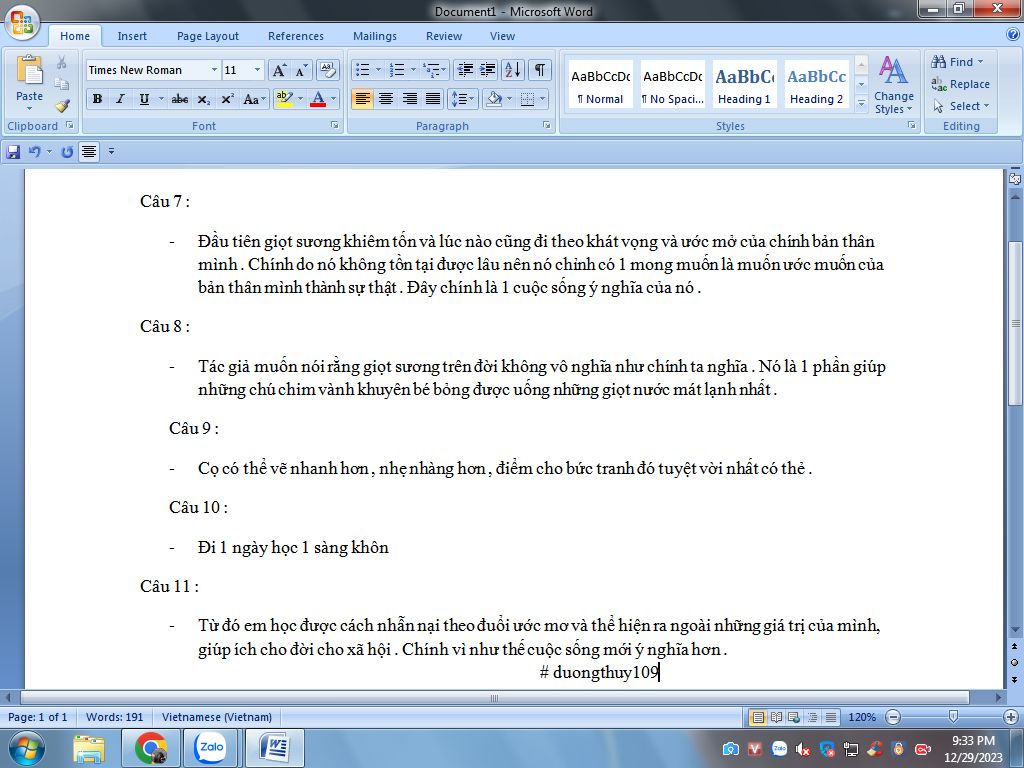Center align the paragraph
The width and height of the screenshot is (1024, 768).
coord(386,99)
